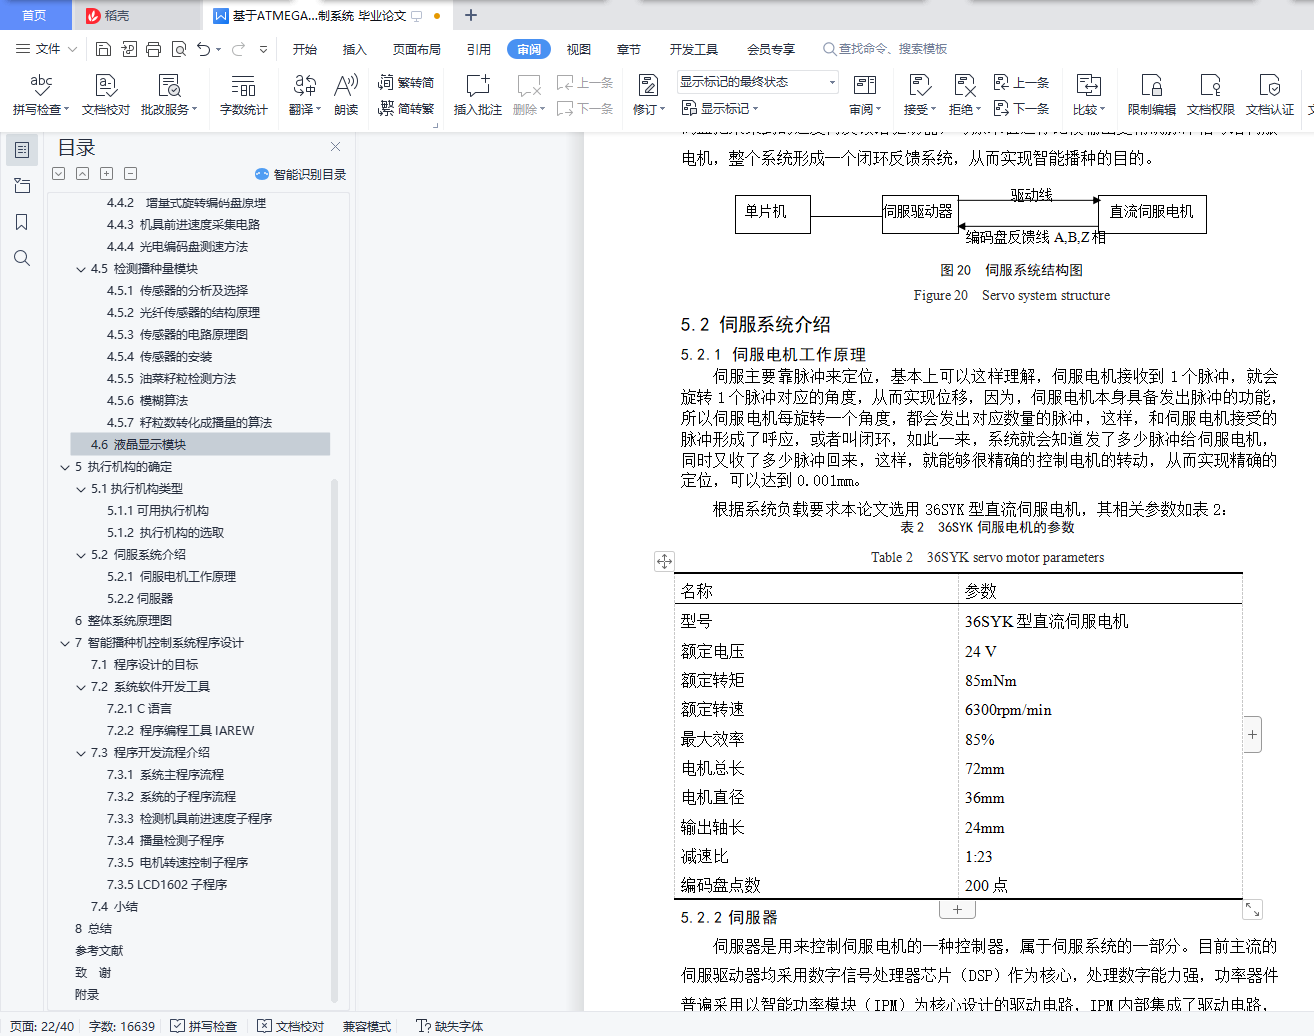Open the 显示标记 dropdown

pos(720,108)
